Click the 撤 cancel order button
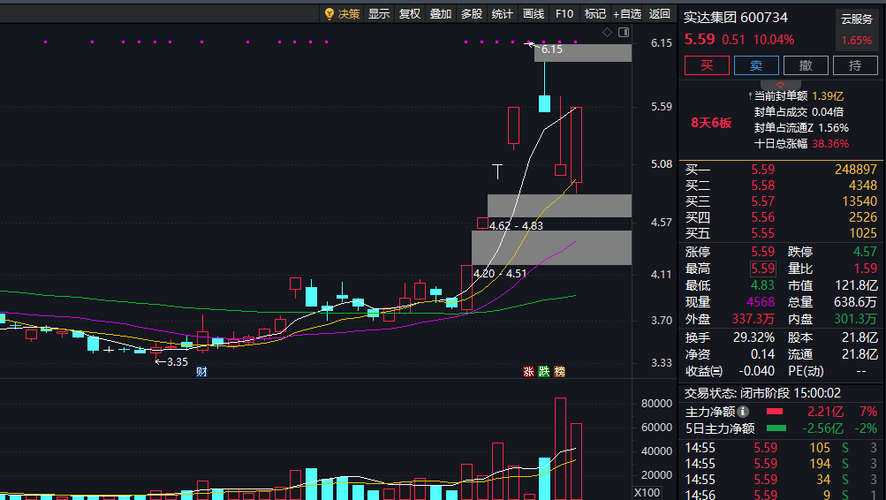886x500 pixels. (x=806, y=66)
